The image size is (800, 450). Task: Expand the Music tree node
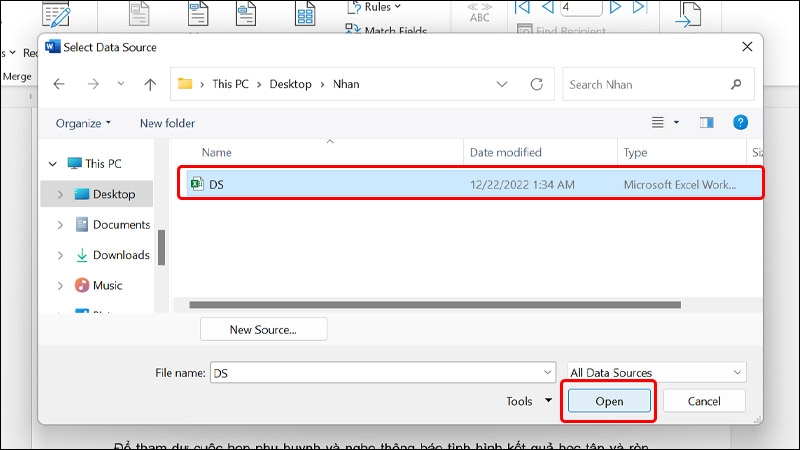(60, 286)
